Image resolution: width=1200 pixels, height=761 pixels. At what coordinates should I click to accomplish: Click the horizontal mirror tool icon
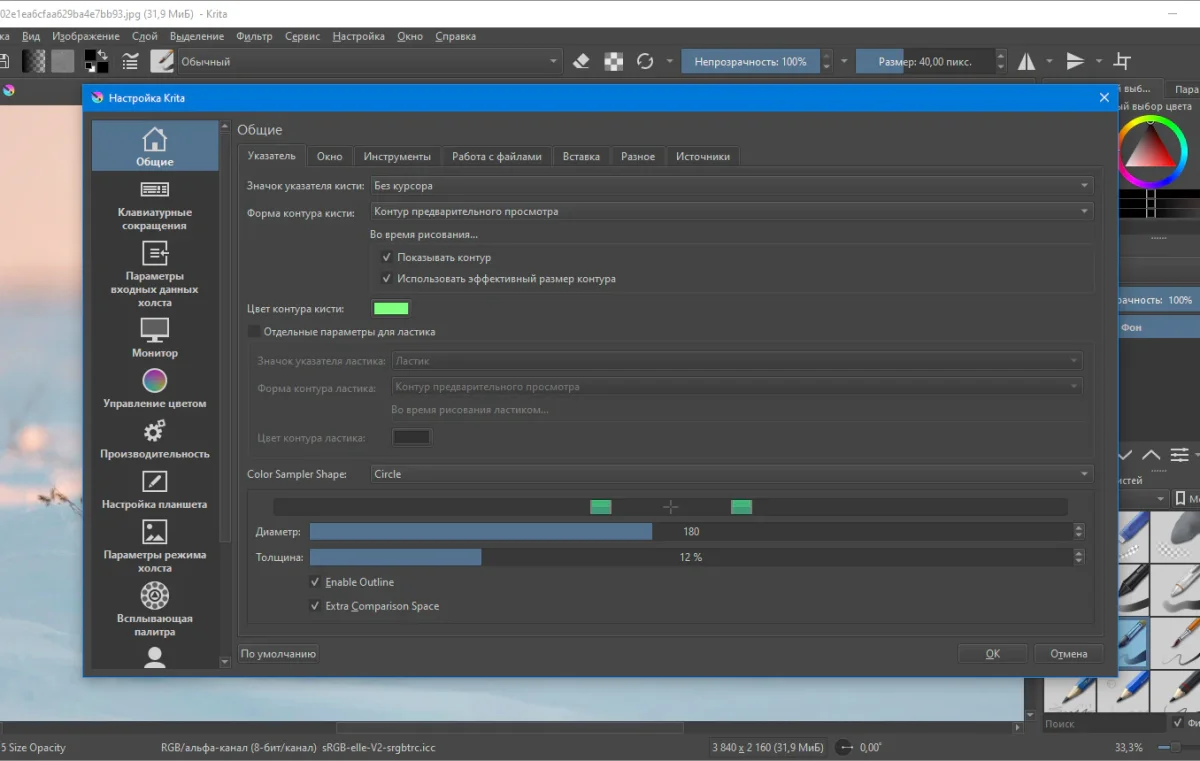(1027, 62)
